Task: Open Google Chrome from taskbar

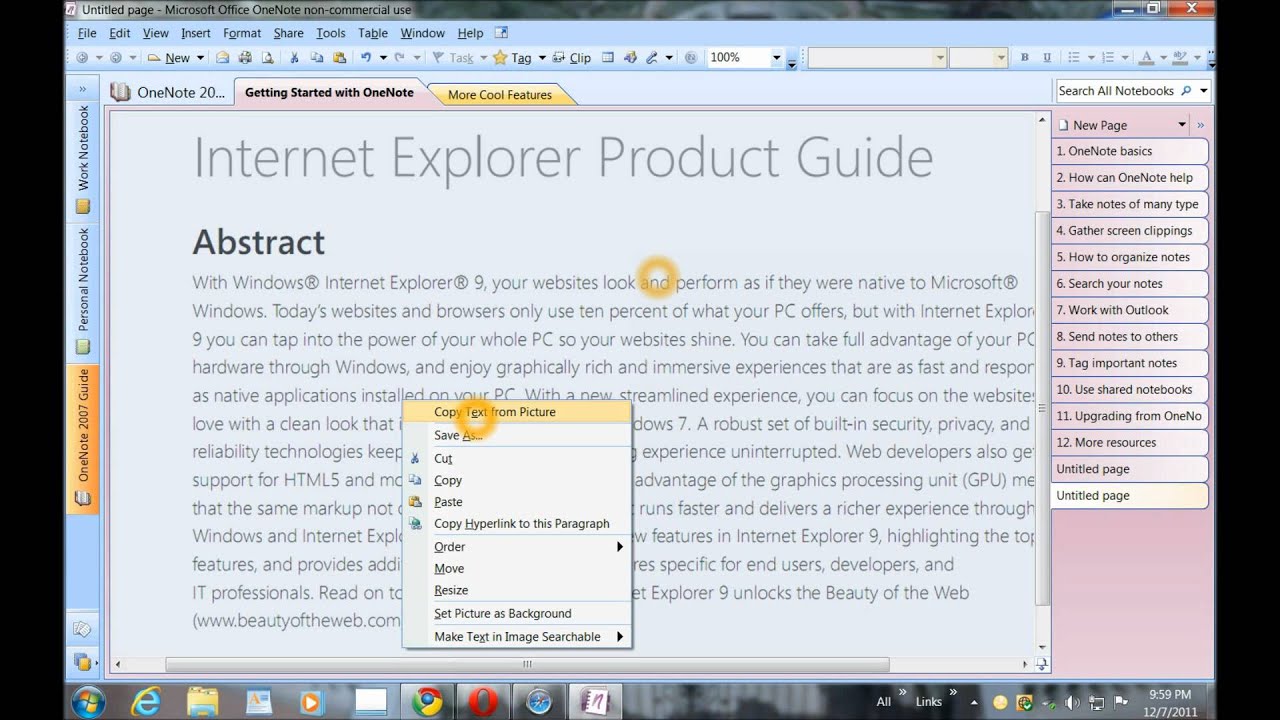Action: 427,701
